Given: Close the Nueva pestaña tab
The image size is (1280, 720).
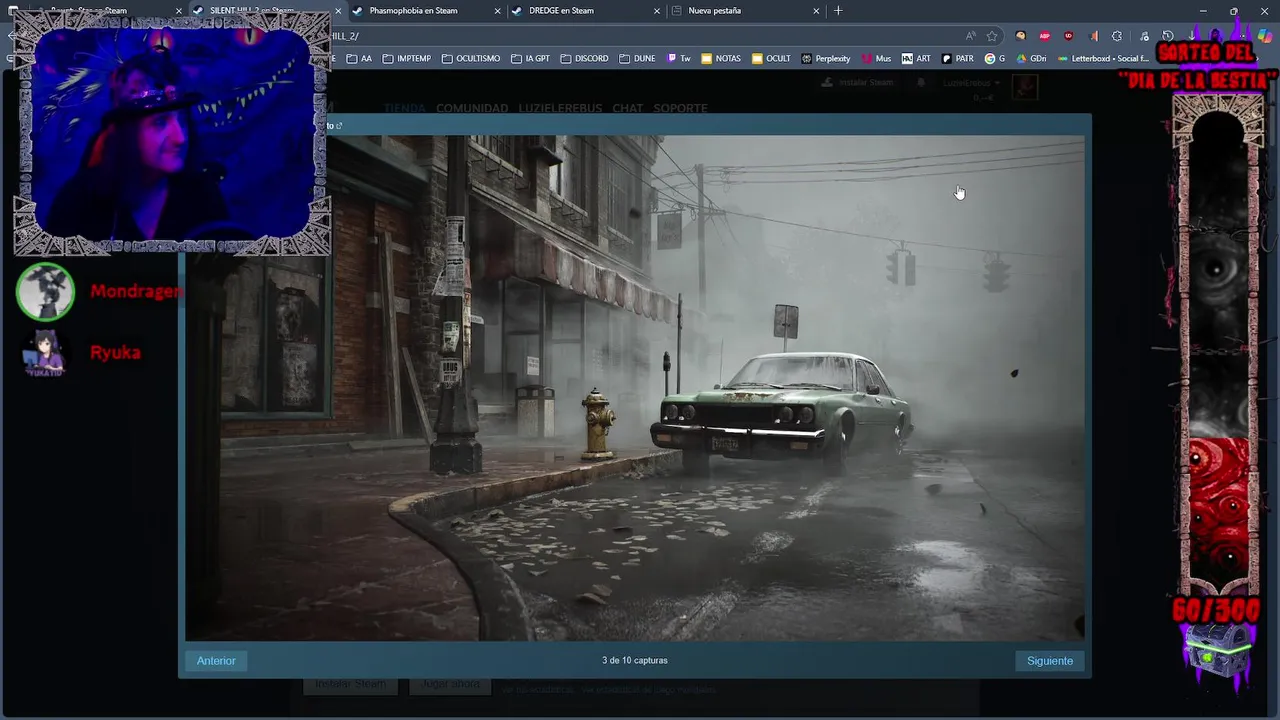Looking at the screenshot, I should (816, 11).
